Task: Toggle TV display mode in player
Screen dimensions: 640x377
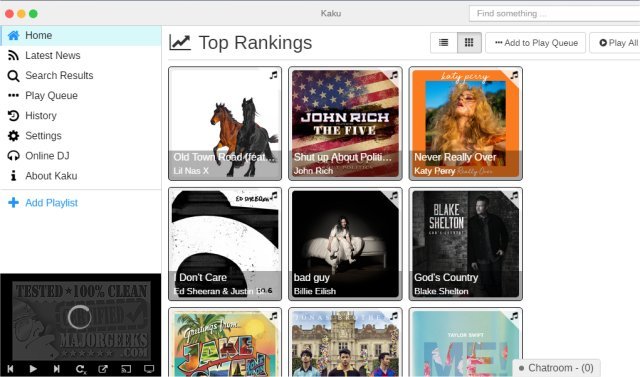Action: coord(149,369)
